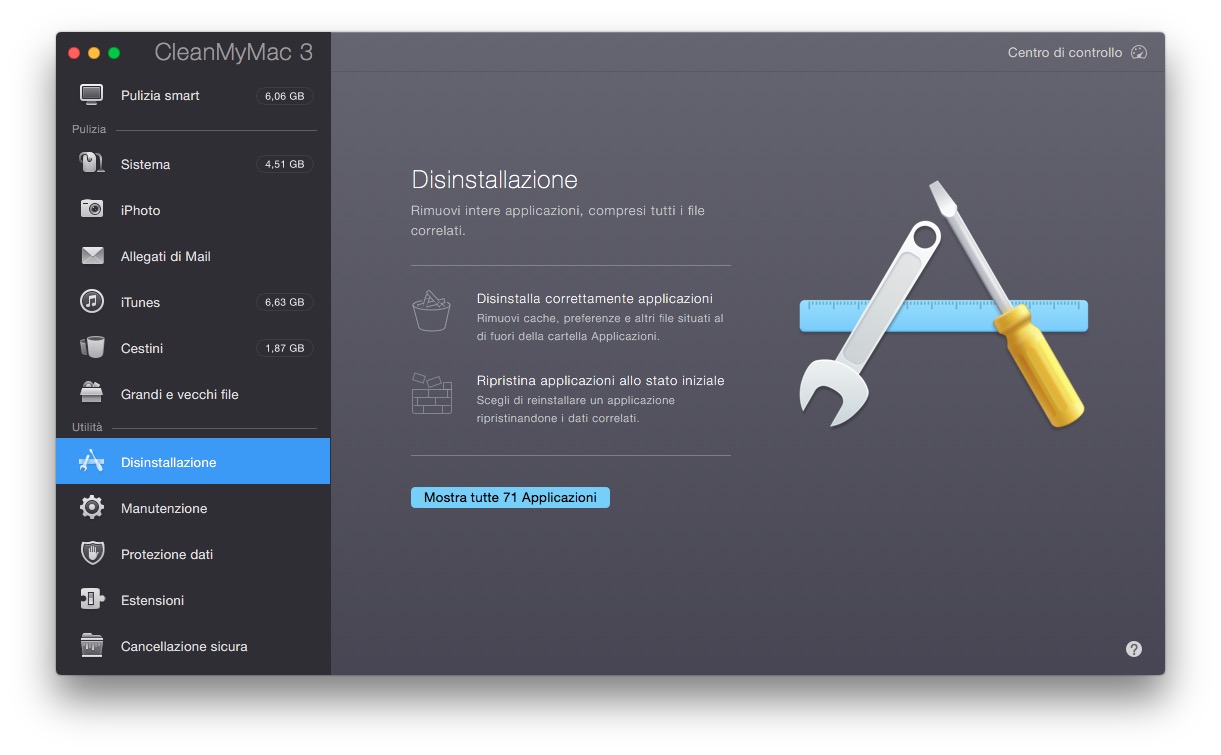Click the Allegati di Mail envelope icon

92,256
